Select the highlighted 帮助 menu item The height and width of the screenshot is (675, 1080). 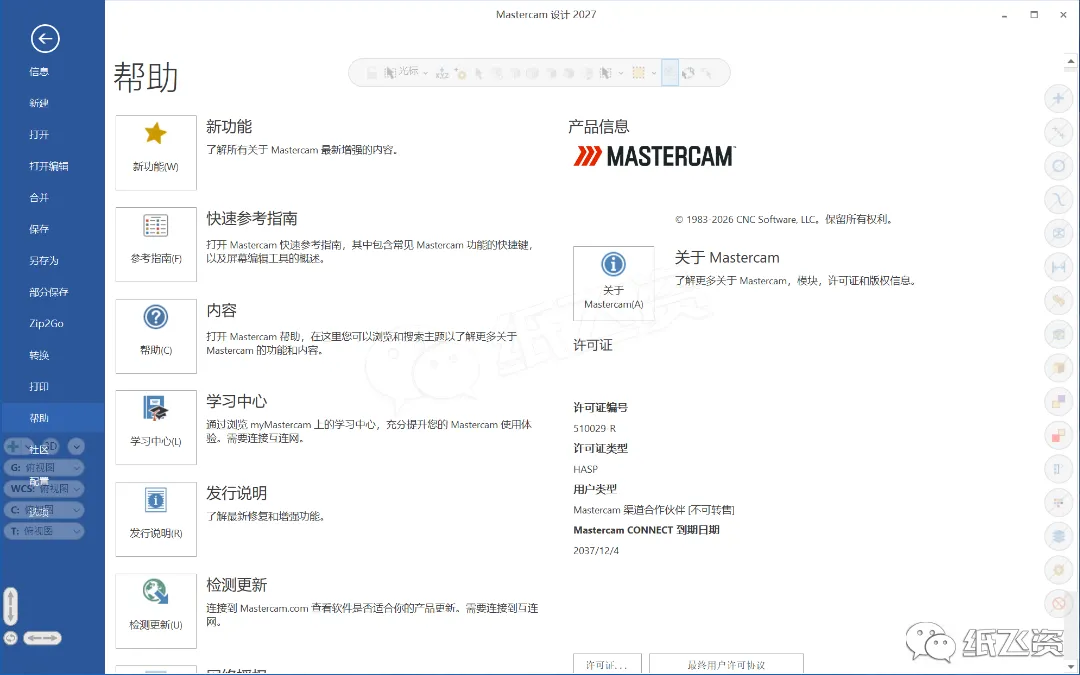click(x=52, y=418)
